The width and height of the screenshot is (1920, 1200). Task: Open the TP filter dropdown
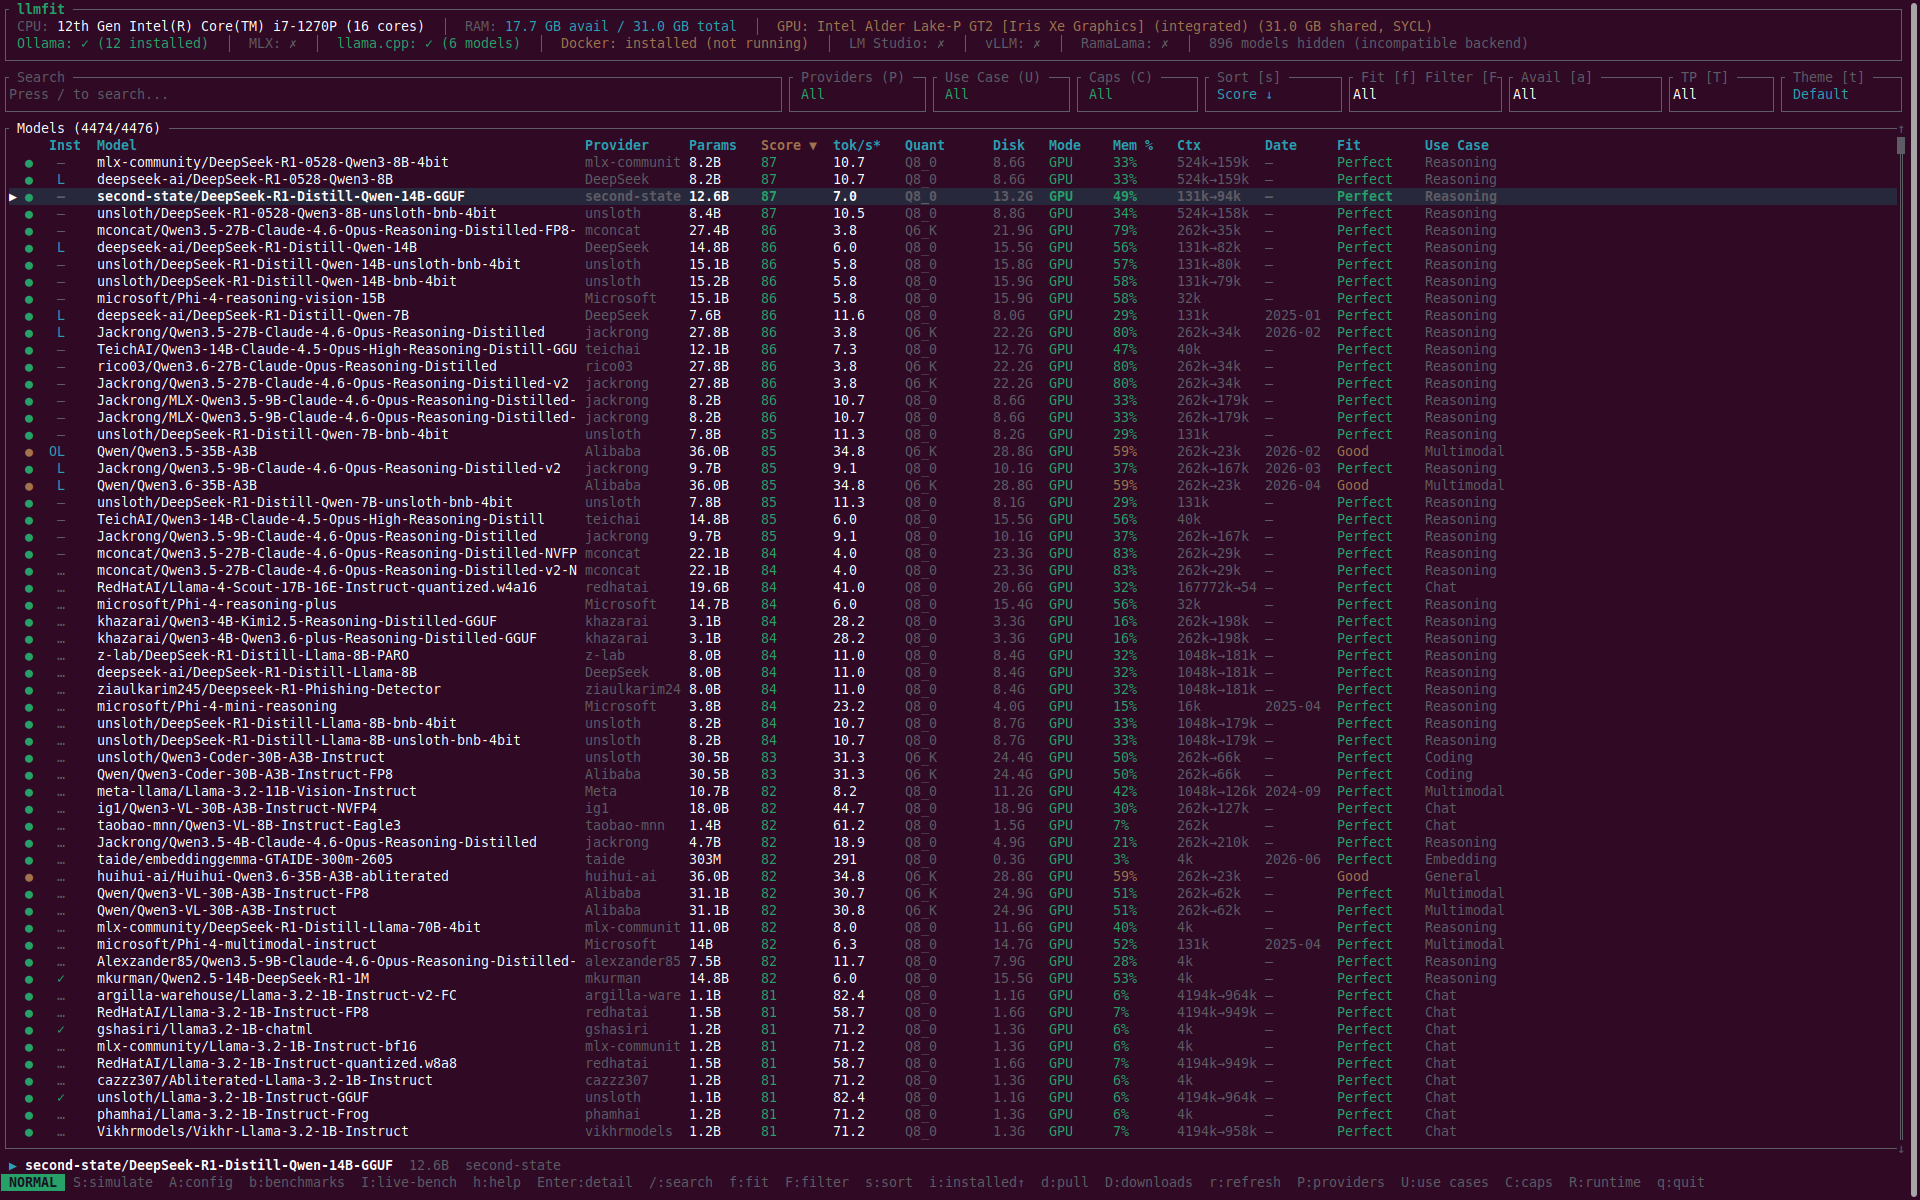pos(1721,94)
